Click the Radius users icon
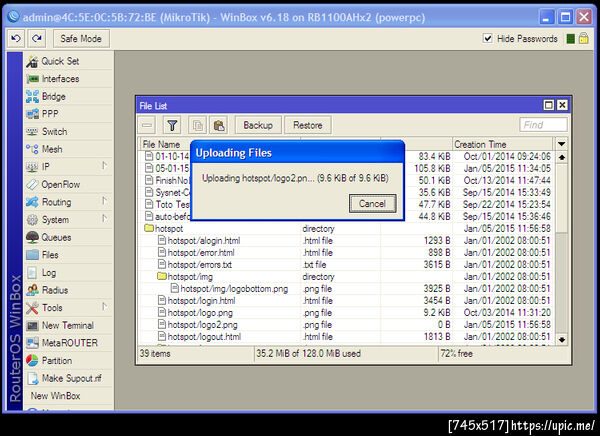Screen dimensions: 600x436 (33, 290)
